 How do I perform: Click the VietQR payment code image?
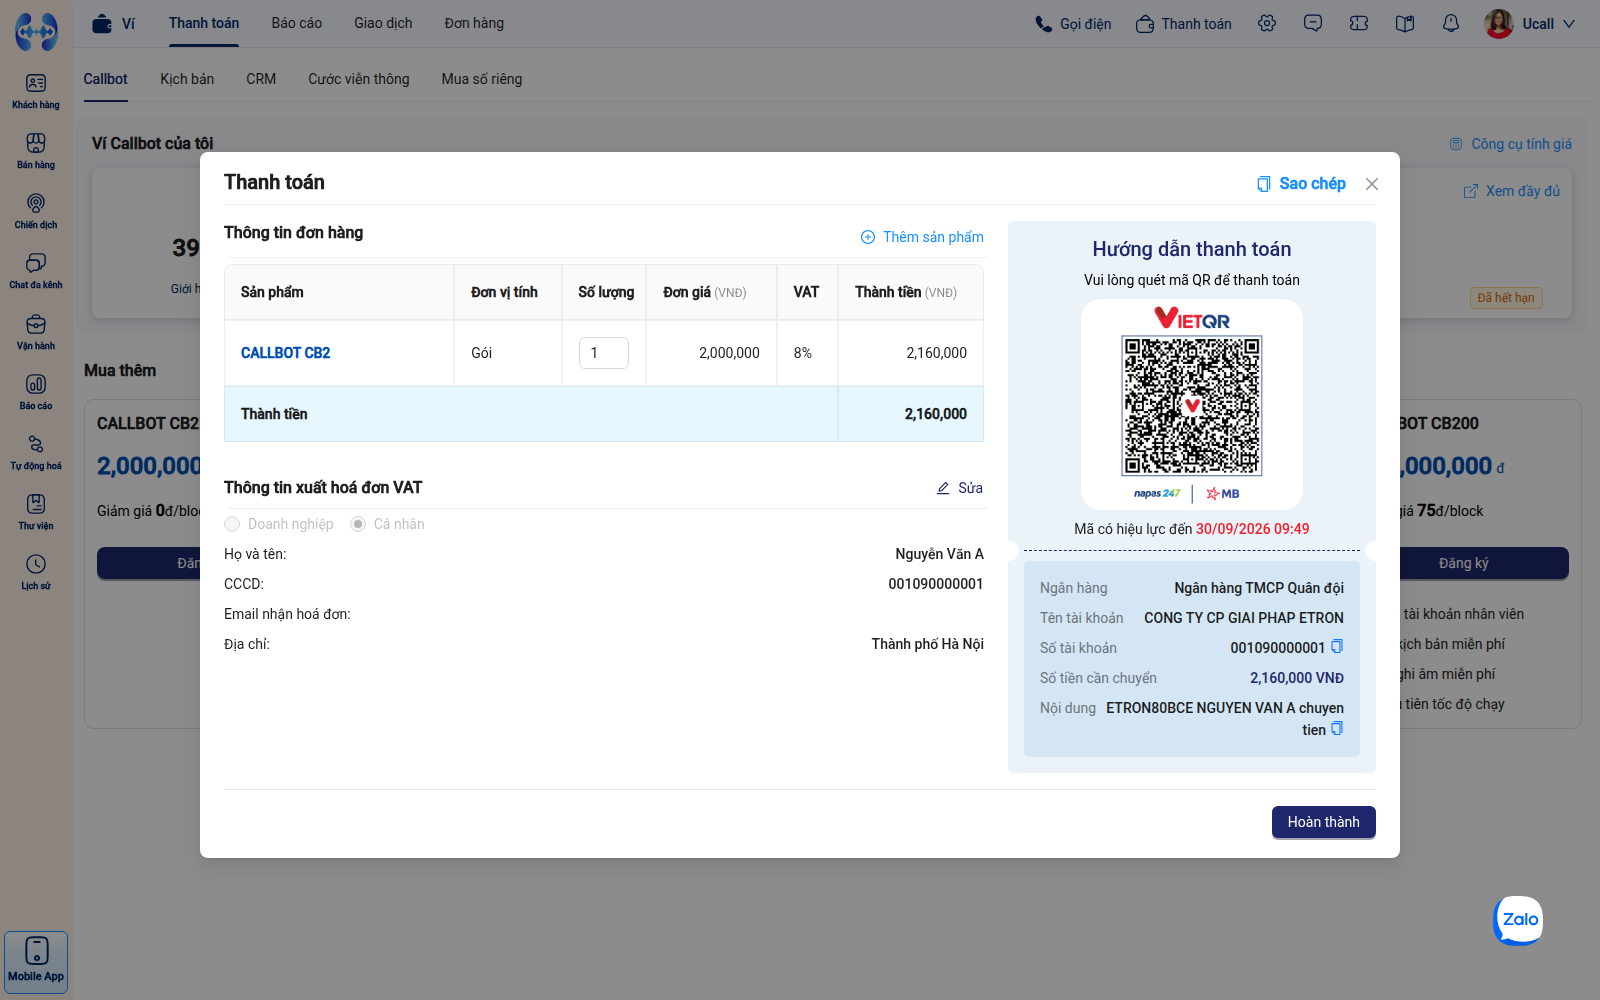1192,405
